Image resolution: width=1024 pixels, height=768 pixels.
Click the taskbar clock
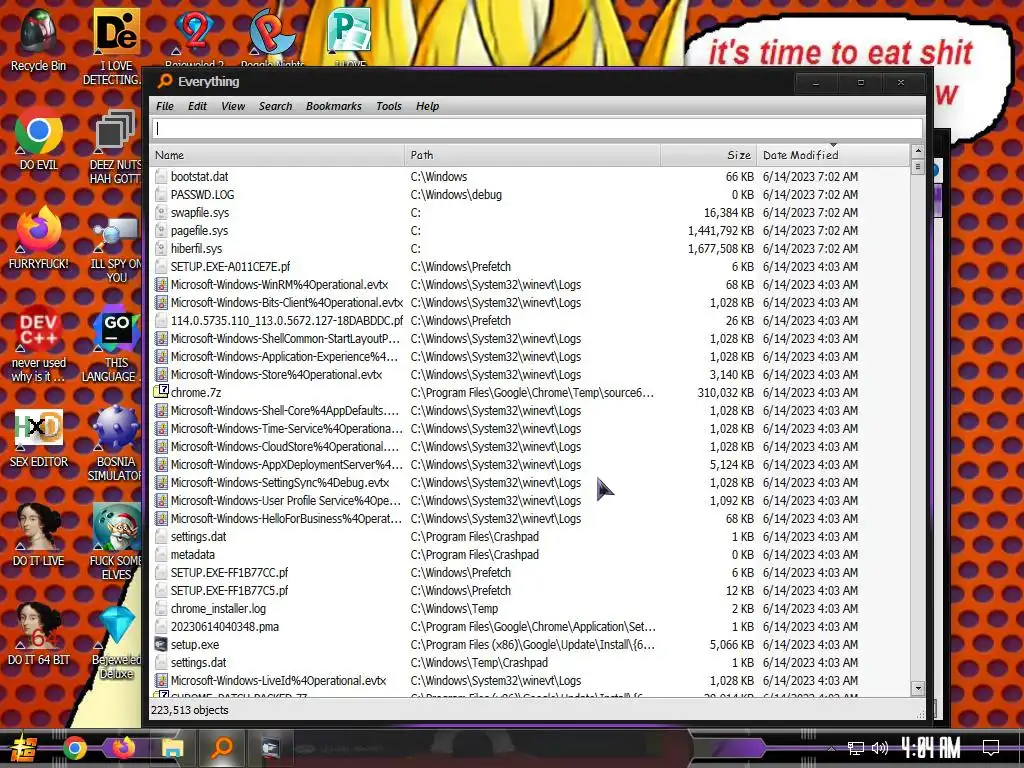(x=931, y=748)
